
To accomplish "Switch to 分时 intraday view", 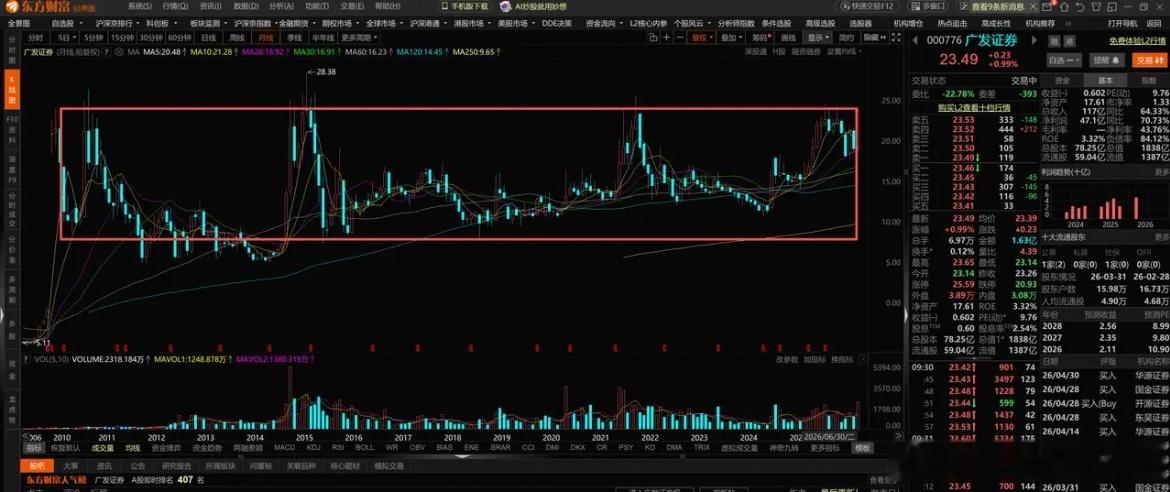I will click(x=35, y=37).
